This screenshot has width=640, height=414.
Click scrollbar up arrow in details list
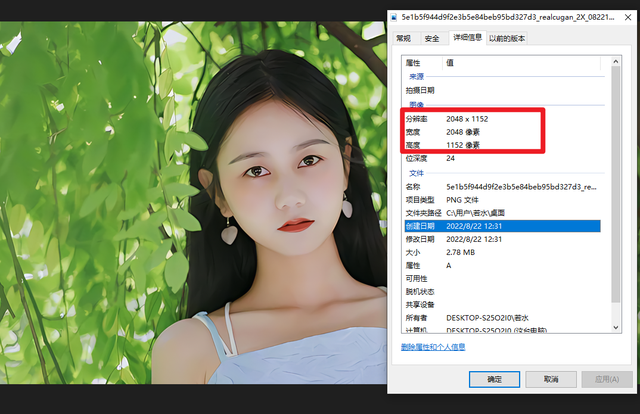[x=616, y=61]
